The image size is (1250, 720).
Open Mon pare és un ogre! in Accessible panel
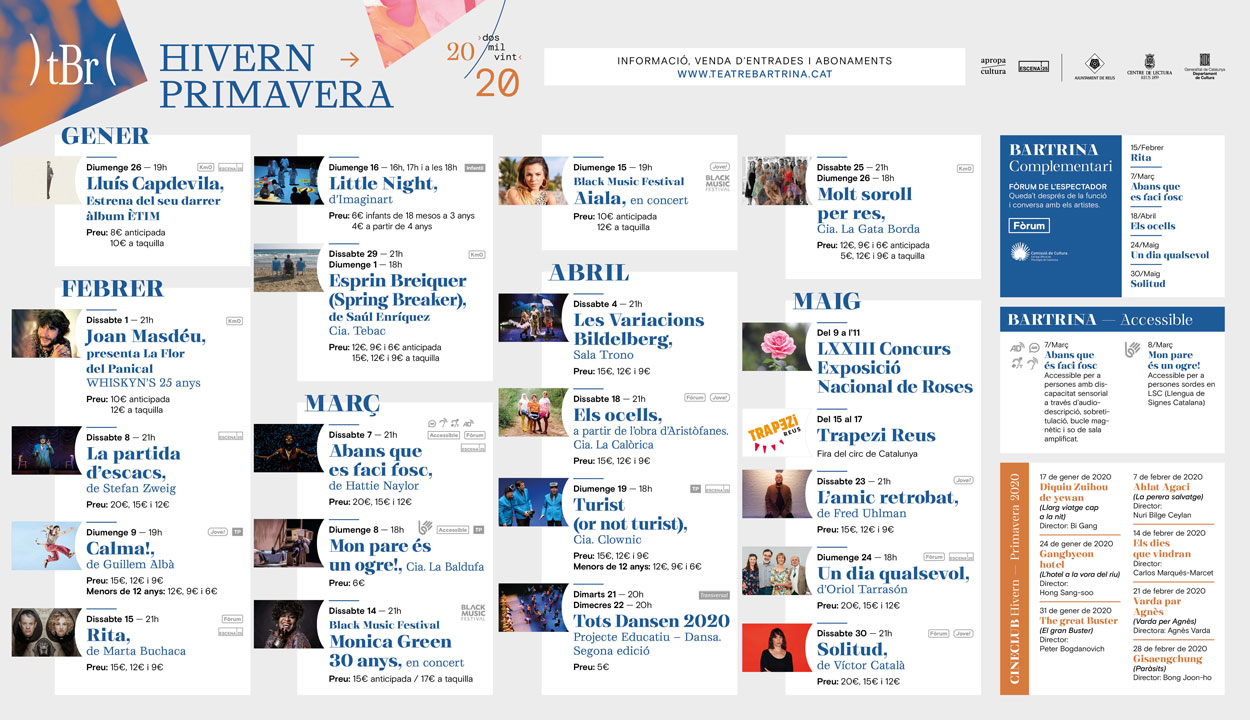point(1174,361)
